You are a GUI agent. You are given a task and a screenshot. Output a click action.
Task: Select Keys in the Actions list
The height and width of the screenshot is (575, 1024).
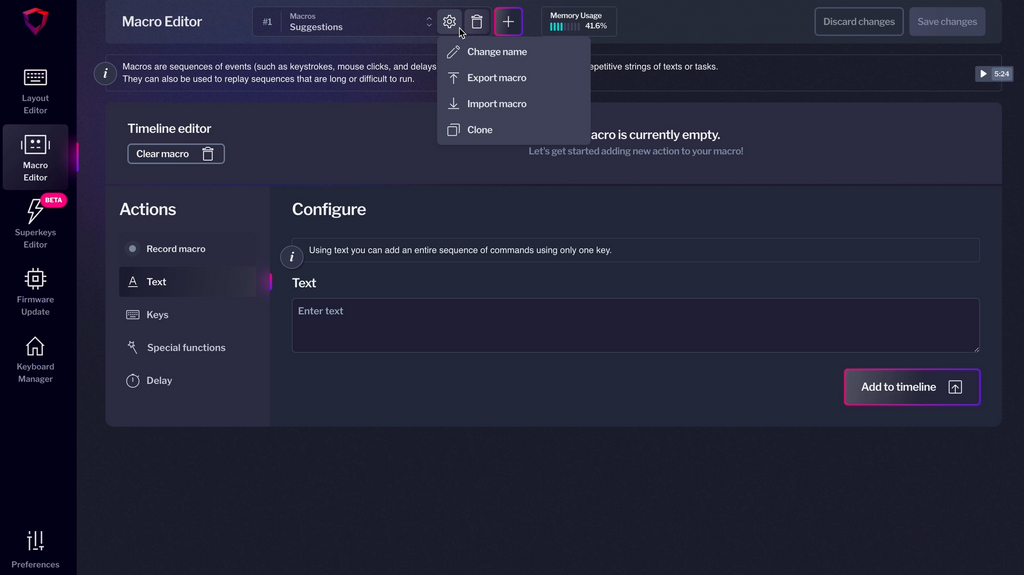tap(157, 315)
